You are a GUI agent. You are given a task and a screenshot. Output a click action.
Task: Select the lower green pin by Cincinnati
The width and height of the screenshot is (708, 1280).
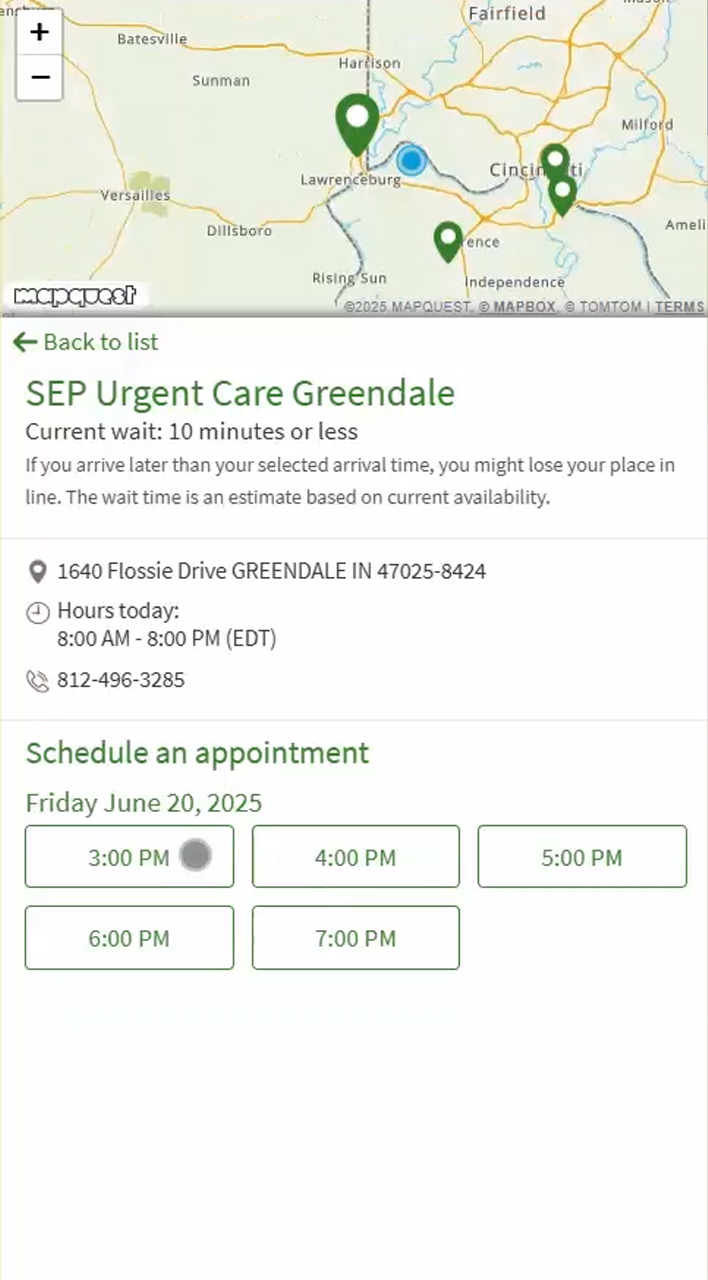[x=562, y=193]
